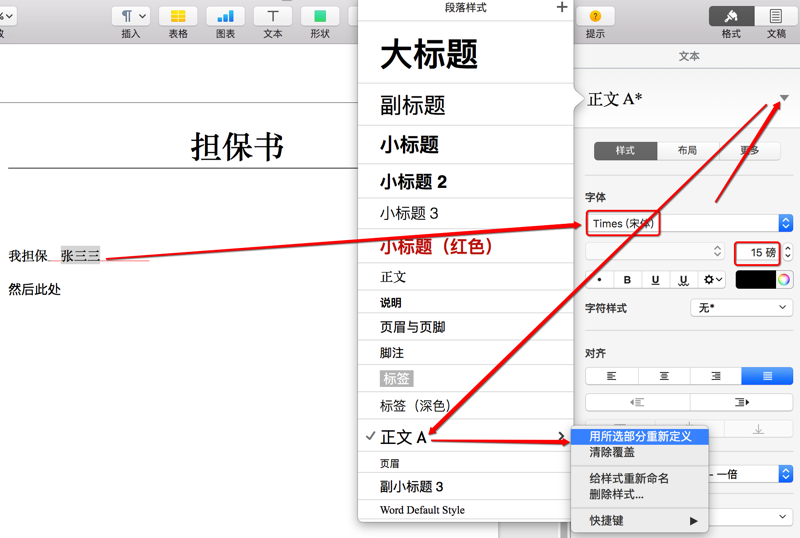Align text left
Viewport: 800px width, 538px height.
611,376
